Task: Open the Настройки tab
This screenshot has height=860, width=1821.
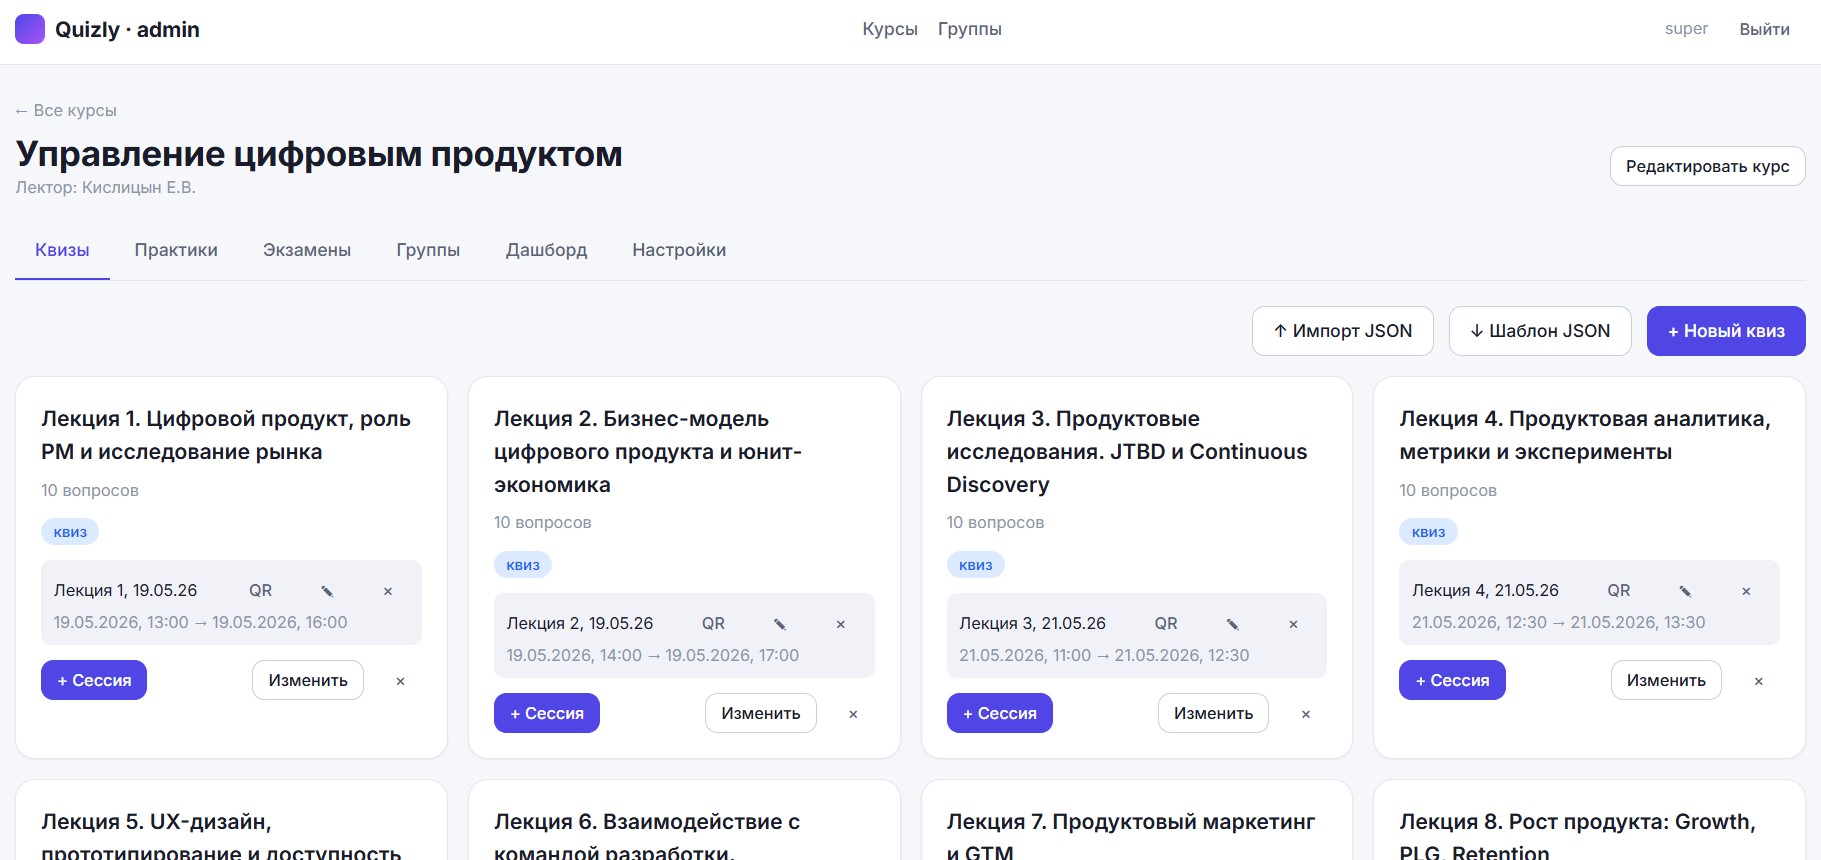Action: click(679, 250)
